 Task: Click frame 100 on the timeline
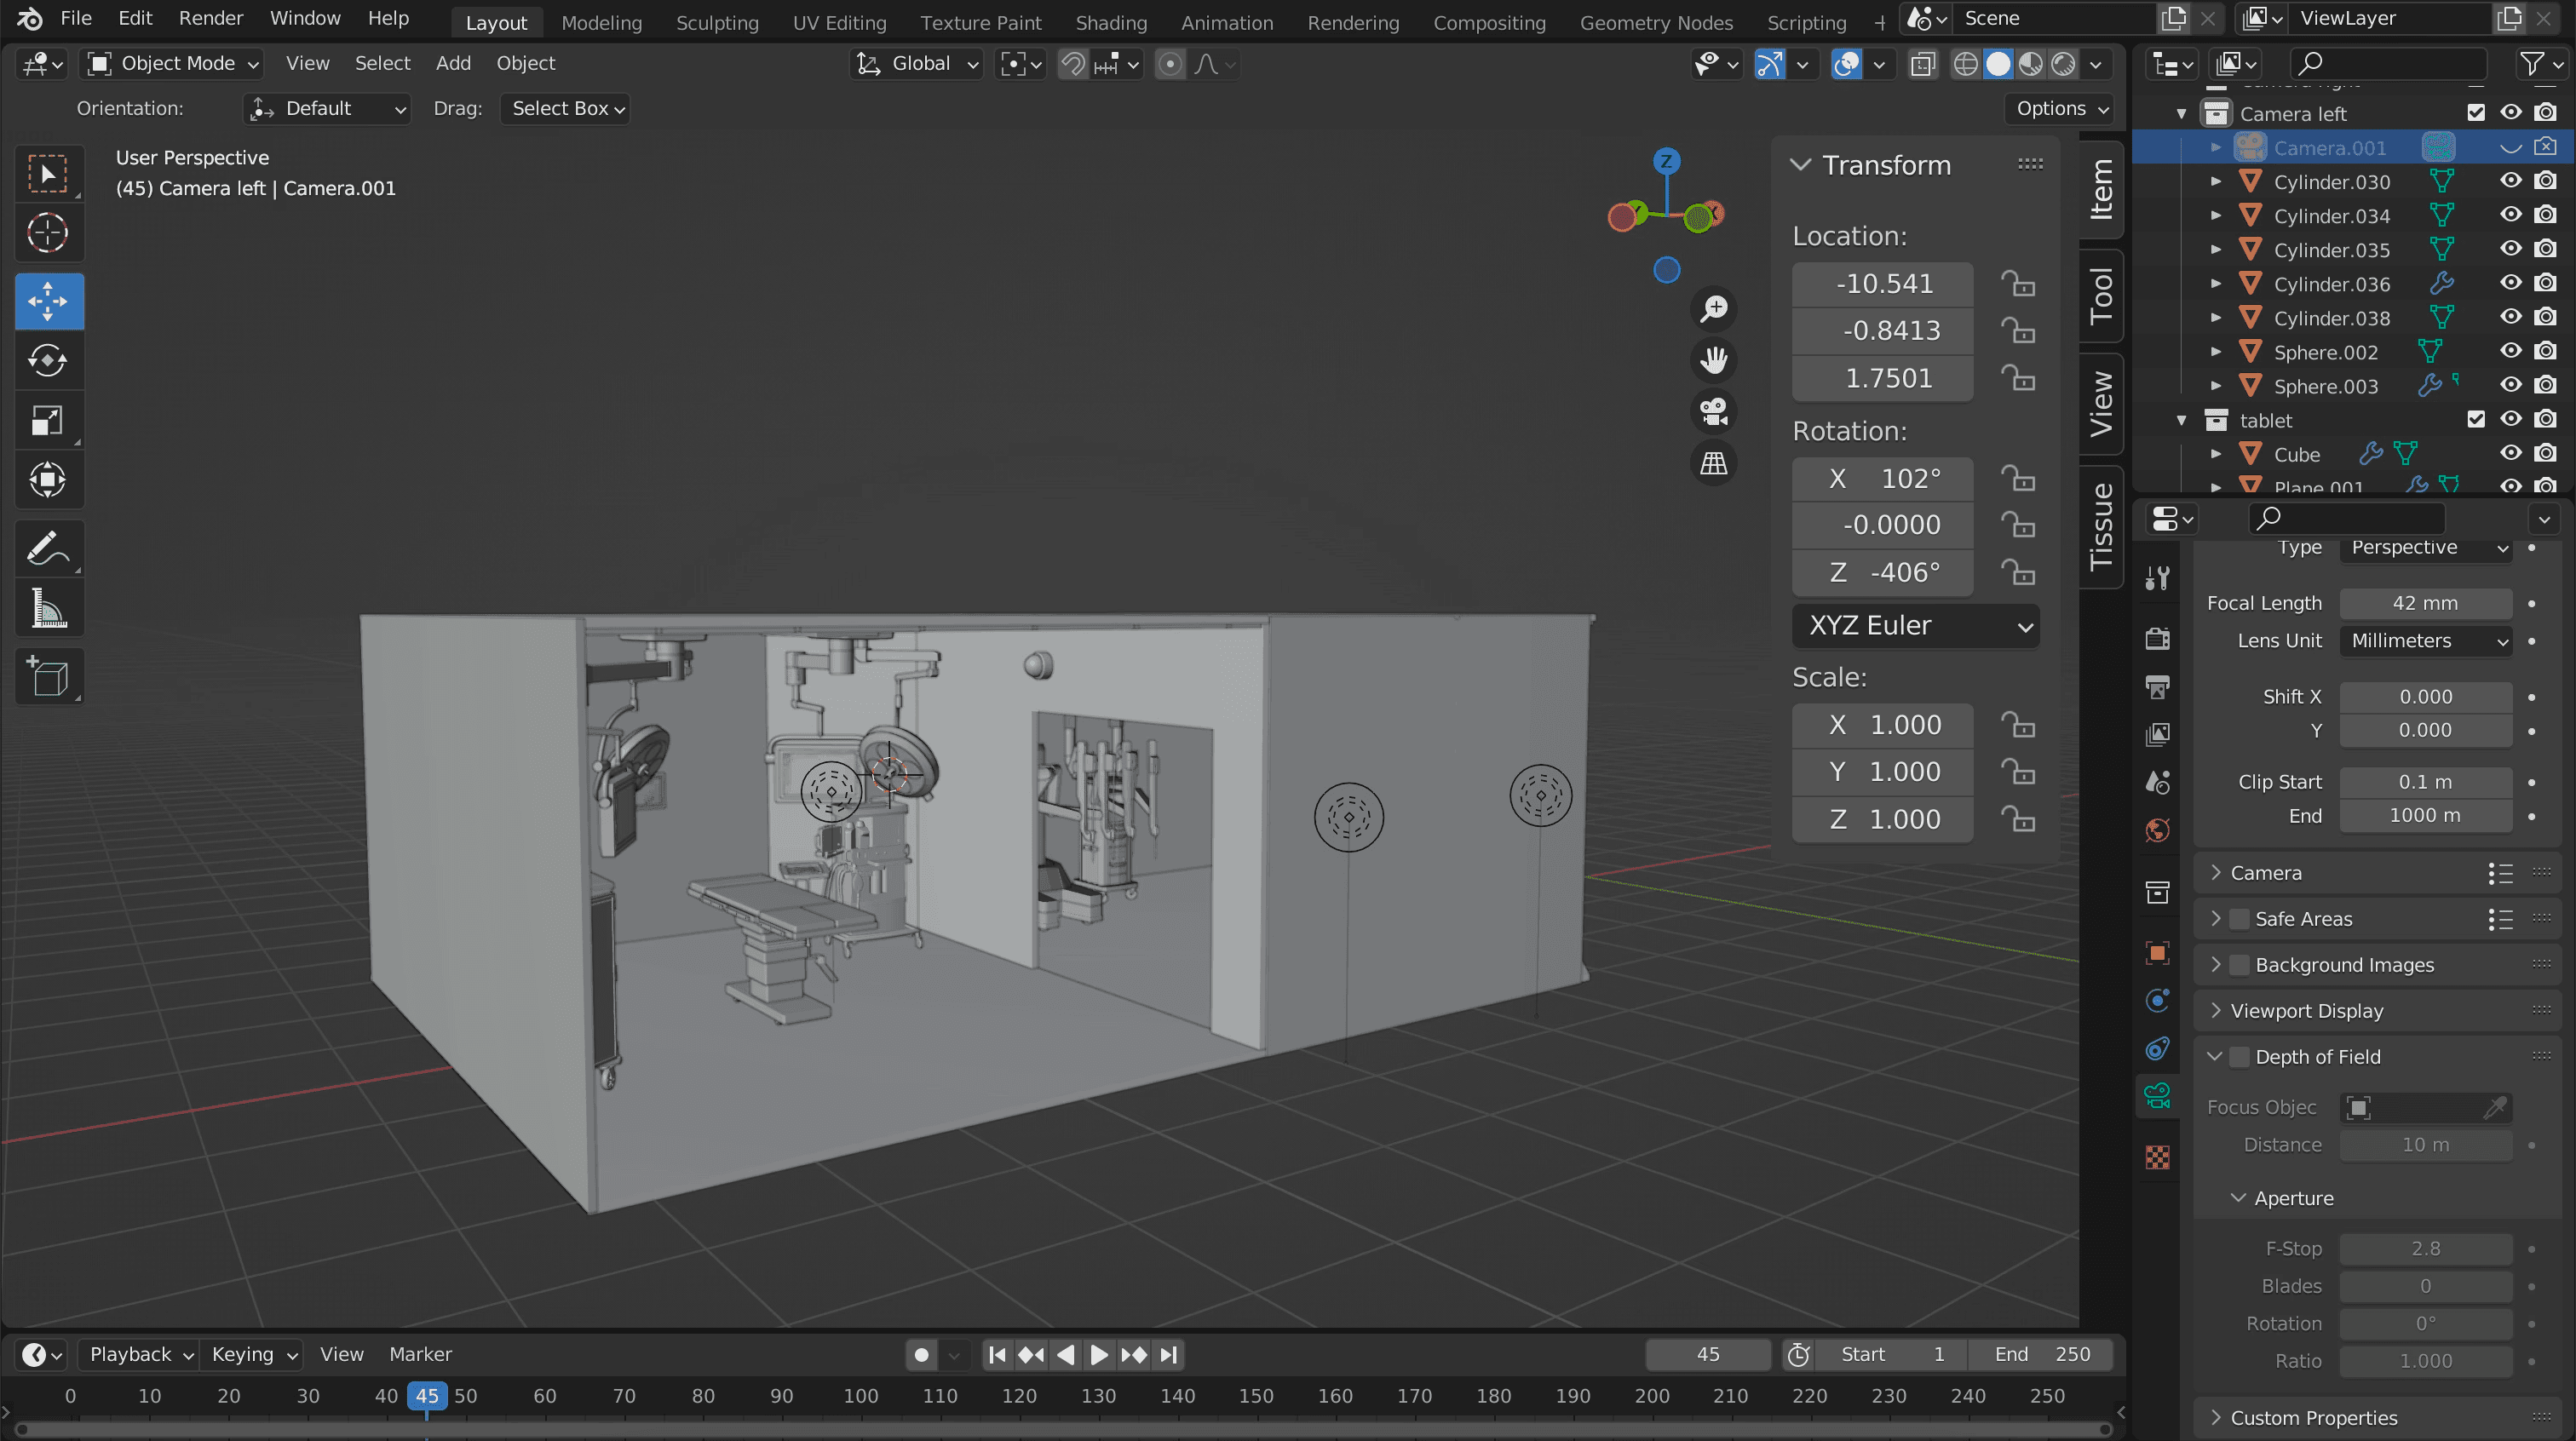[860, 1396]
